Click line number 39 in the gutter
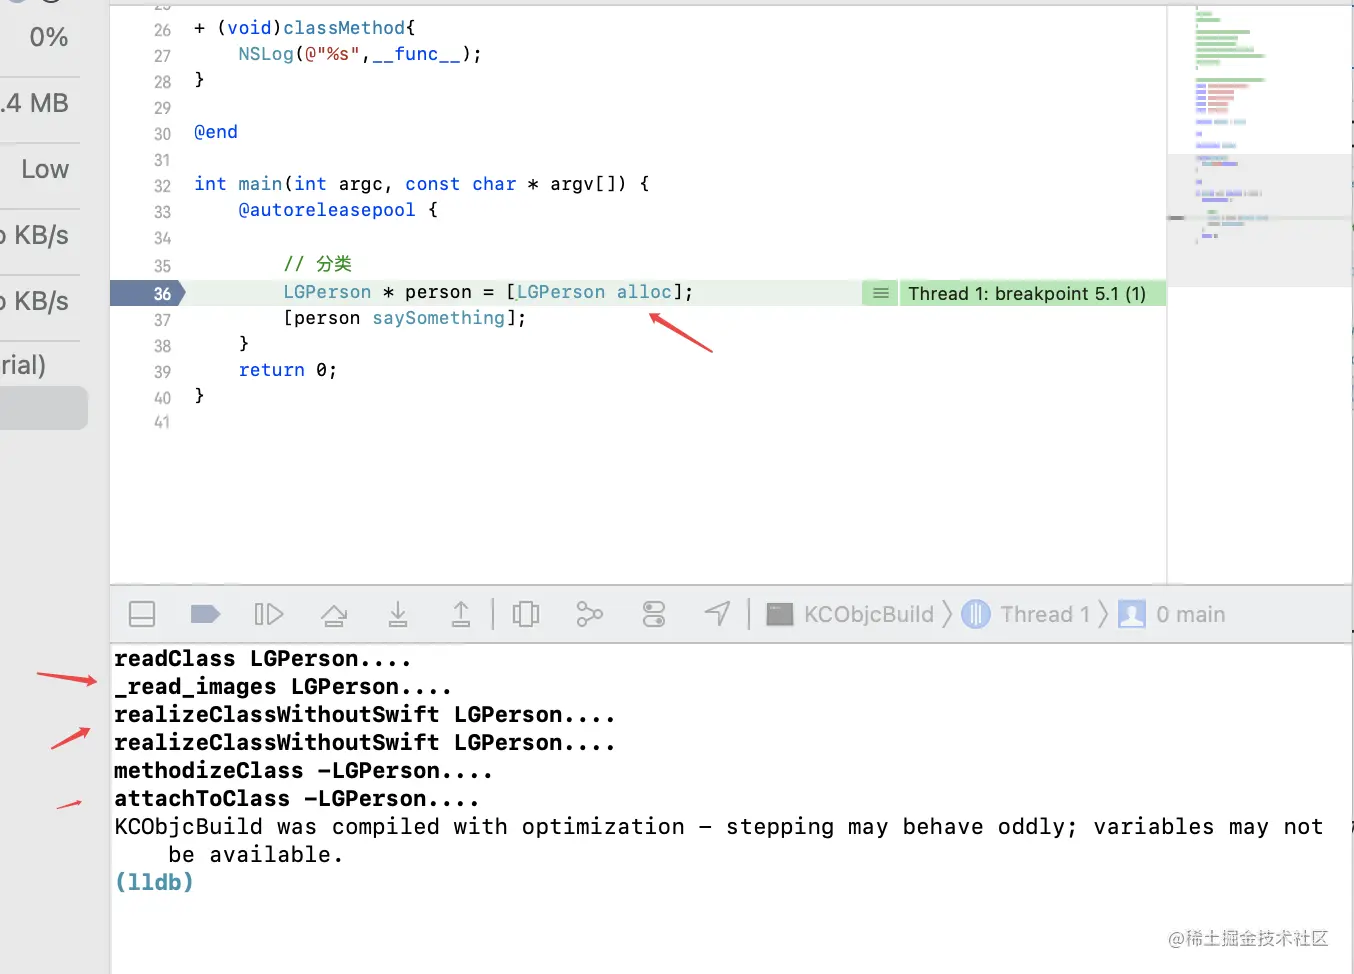The width and height of the screenshot is (1354, 974). pyautogui.click(x=162, y=372)
